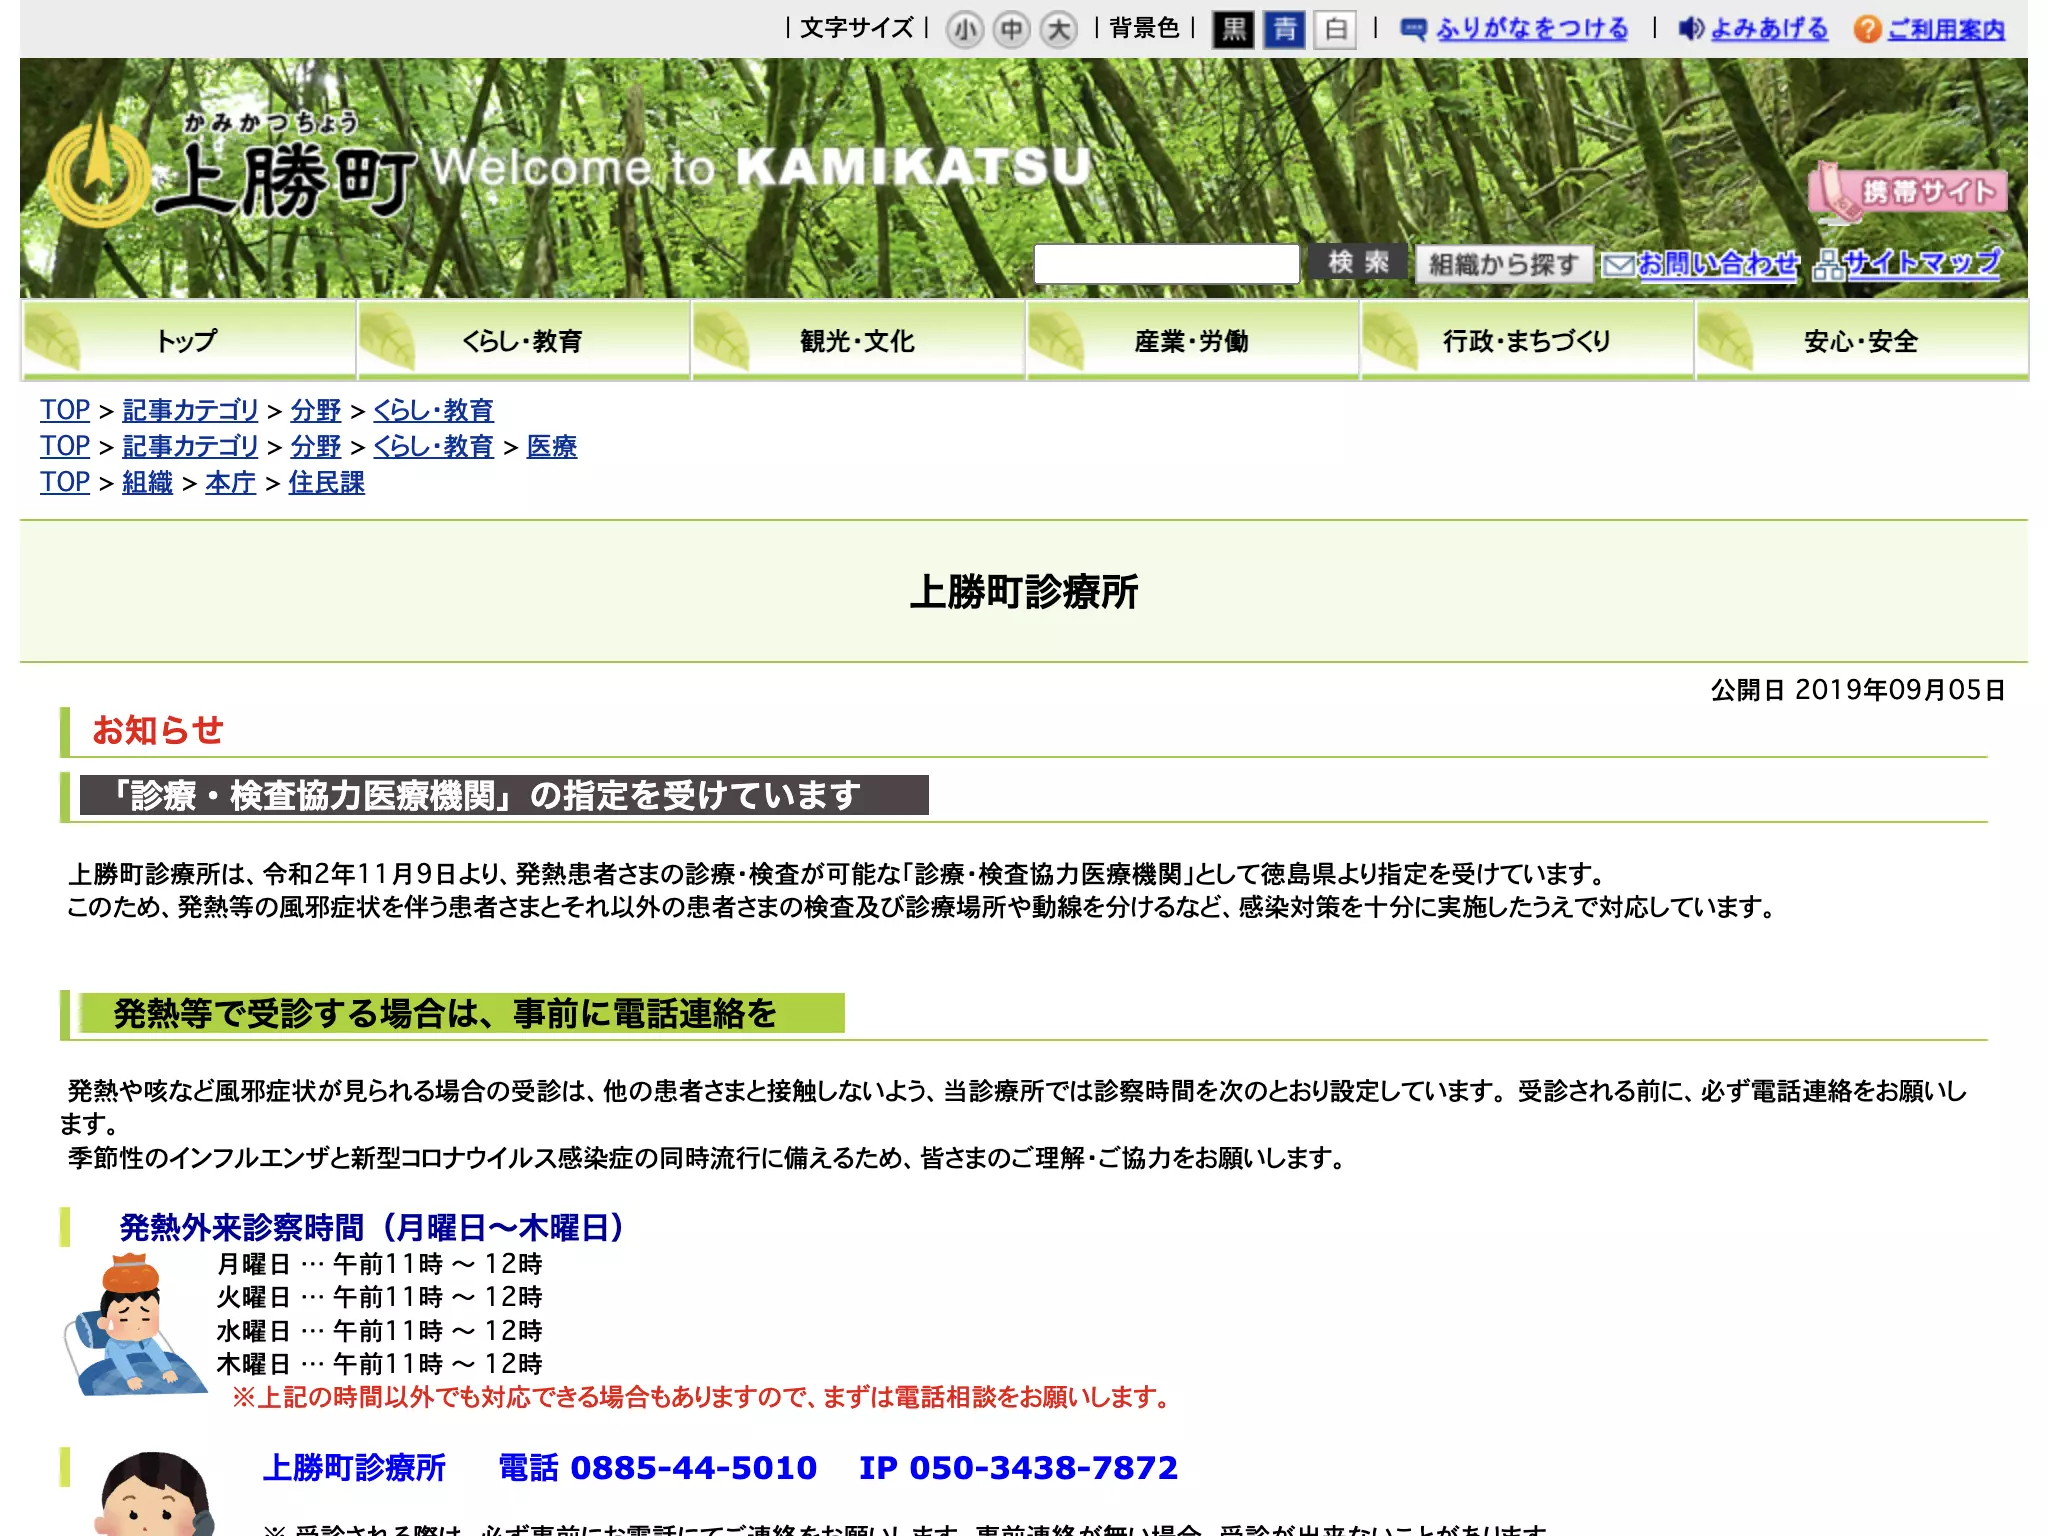Choose blue background color (青)
The width and height of the screenshot is (2048, 1536).
click(1285, 29)
